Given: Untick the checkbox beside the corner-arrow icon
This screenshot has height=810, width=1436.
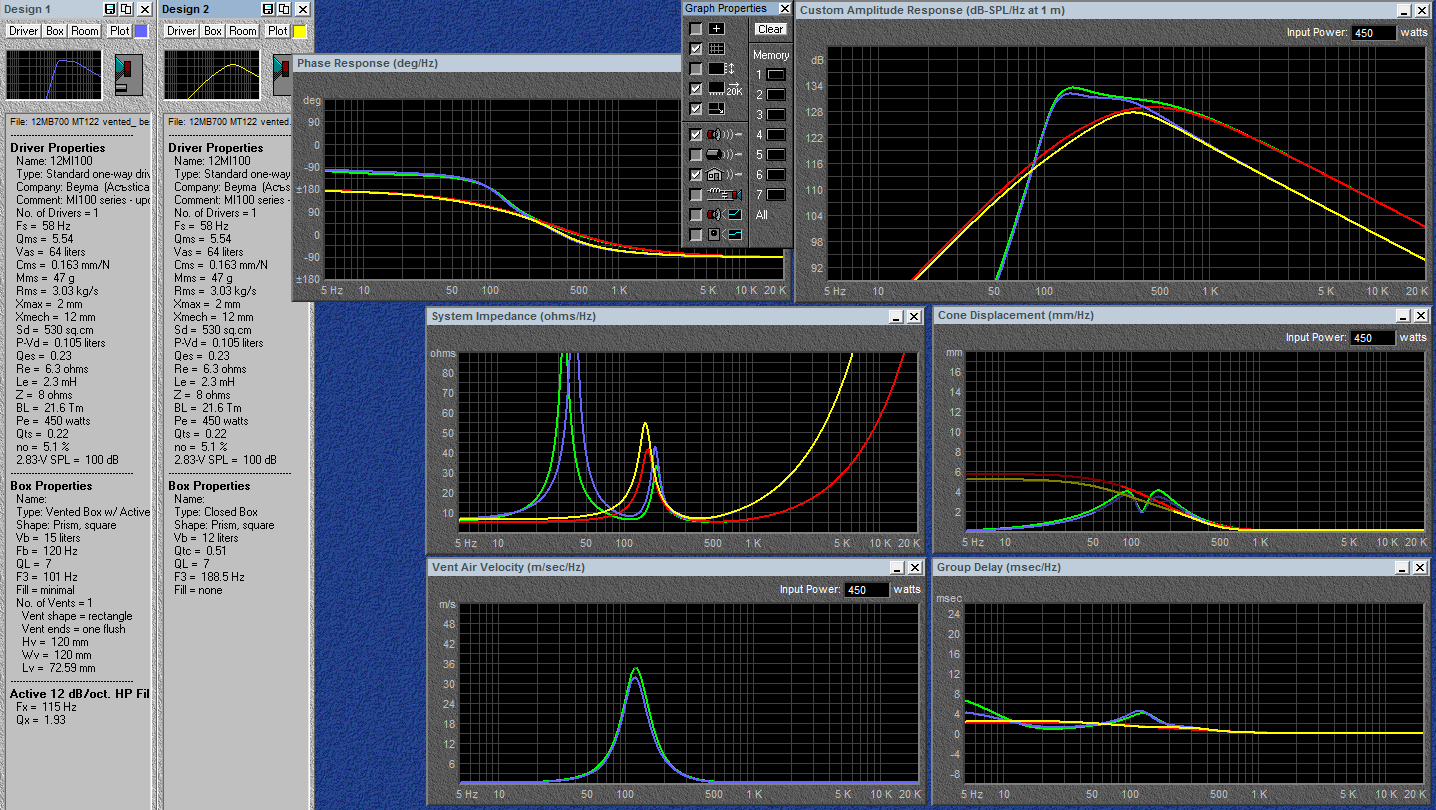Looking at the screenshot, I should click(x=696, y=109).
